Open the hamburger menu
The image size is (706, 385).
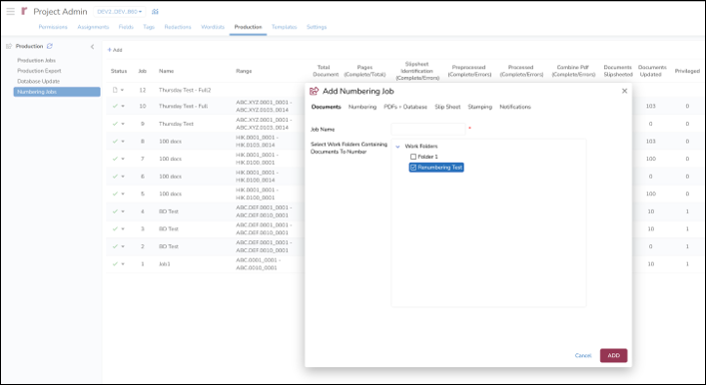pyautogui.click(x=10, y=11)
